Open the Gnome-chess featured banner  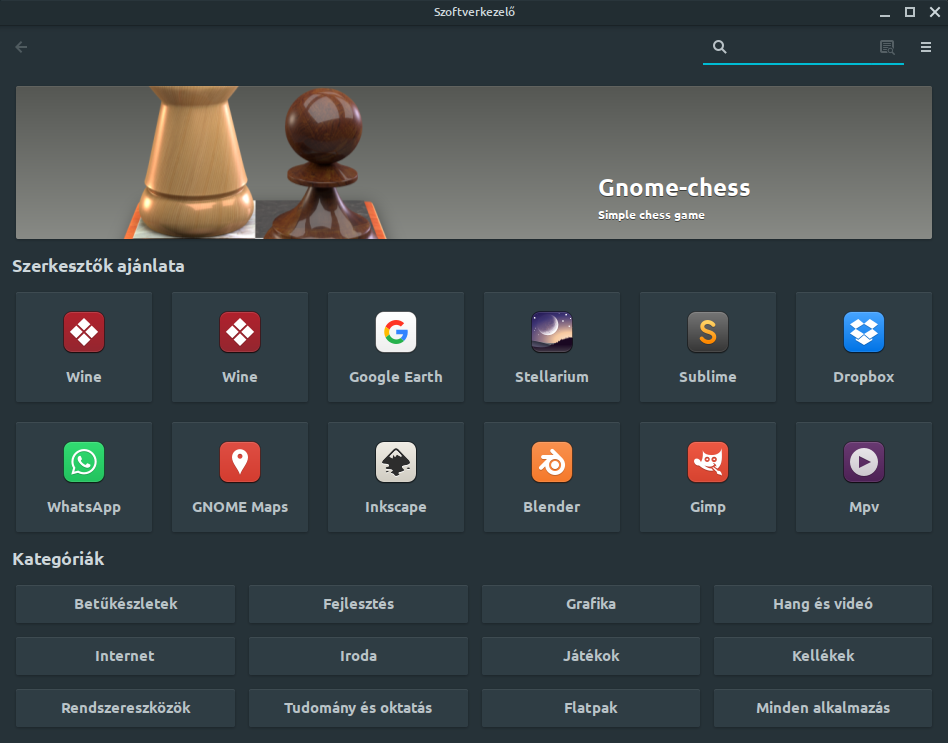[474, 163]
